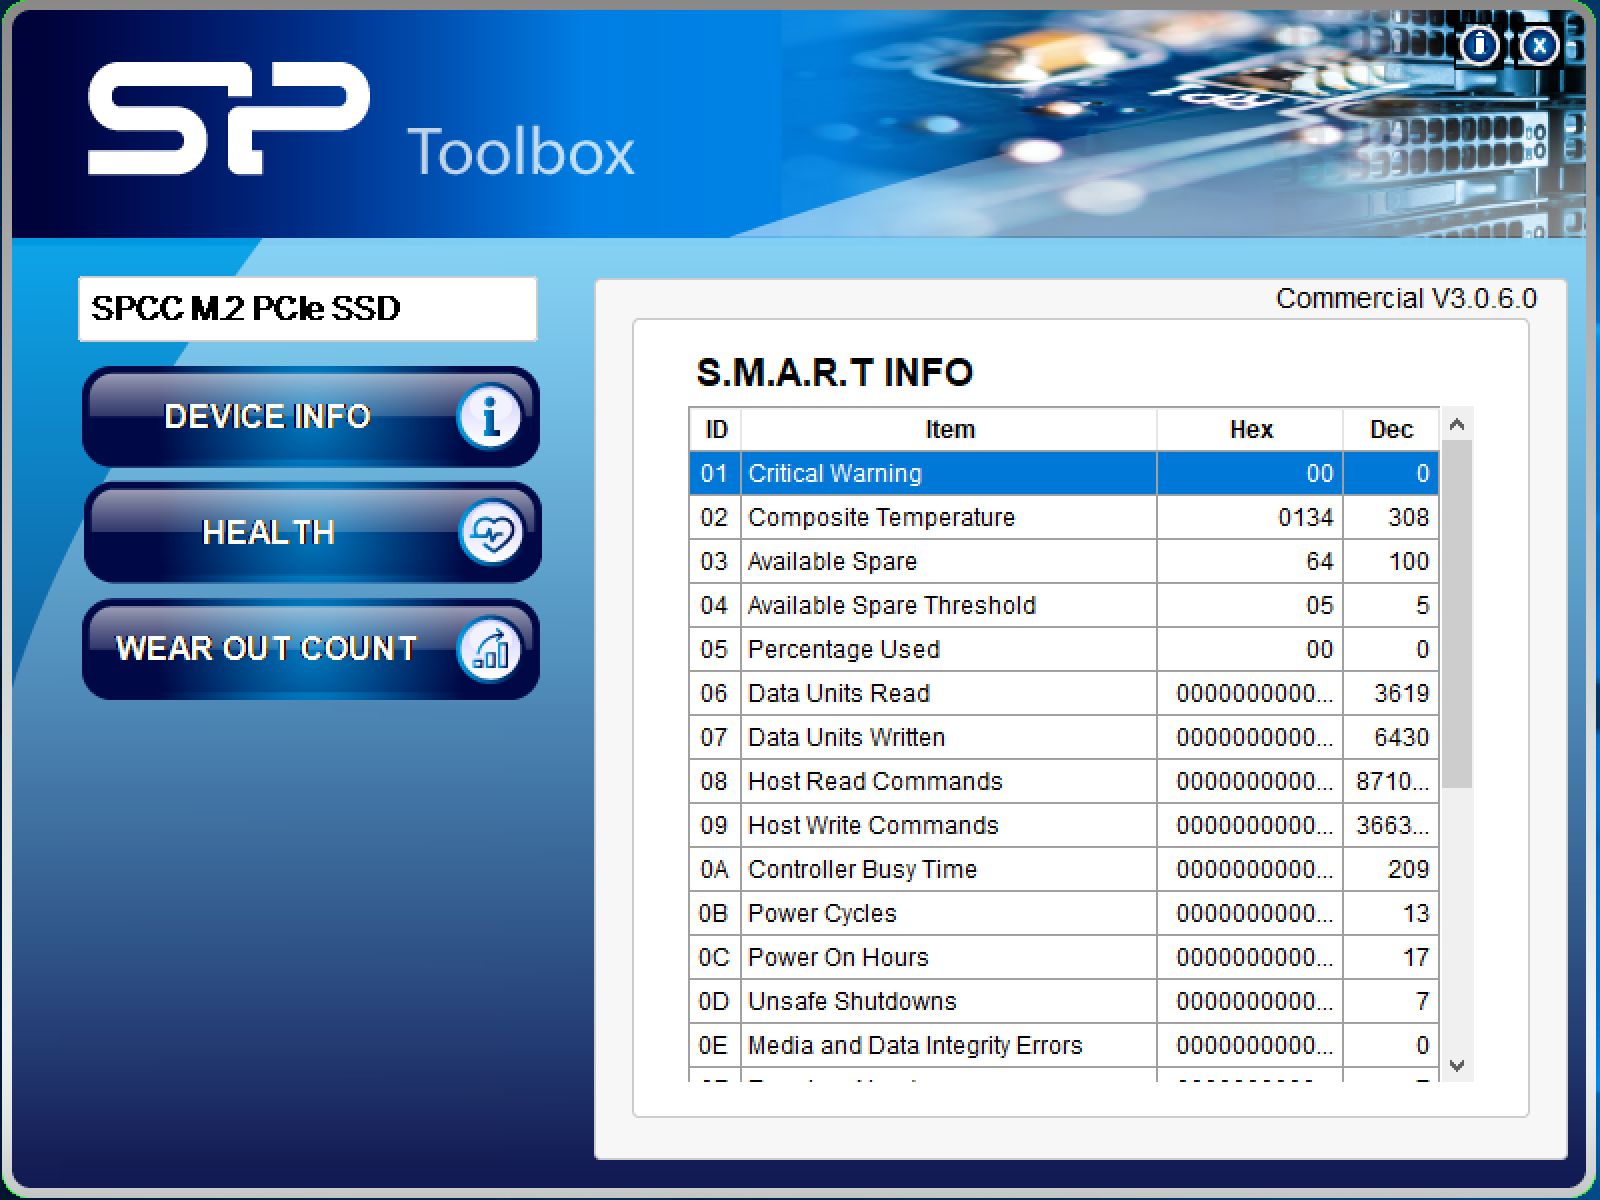
Task: Click the Dec column header
Action: 1391,430
